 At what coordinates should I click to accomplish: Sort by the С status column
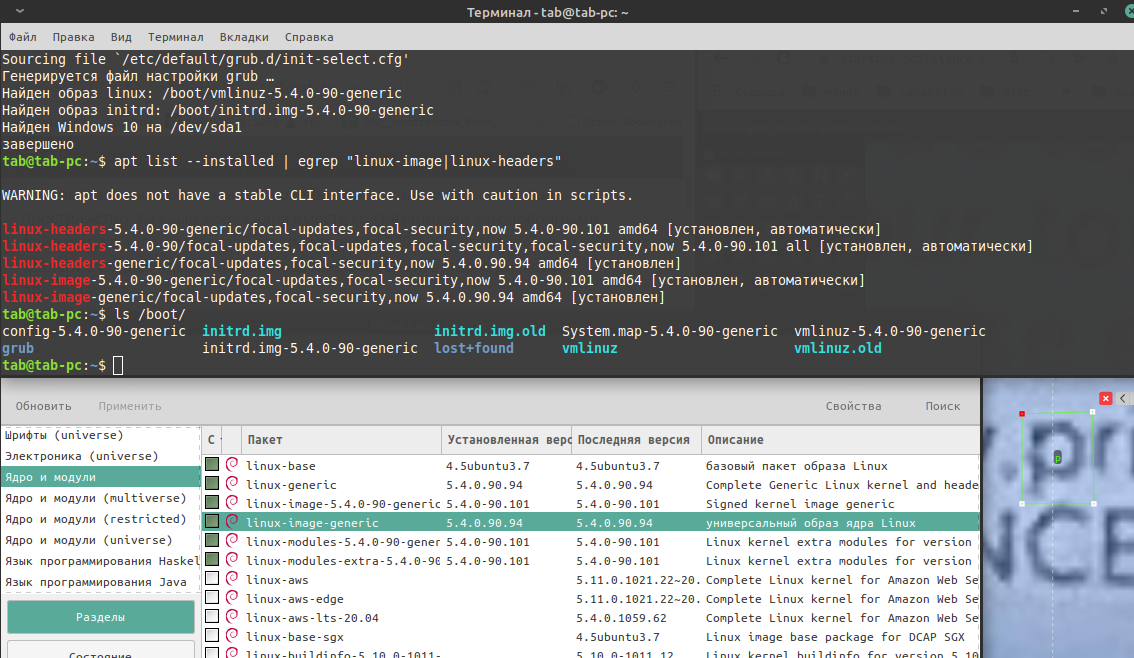pyautogui.click(x=211, y=440)
